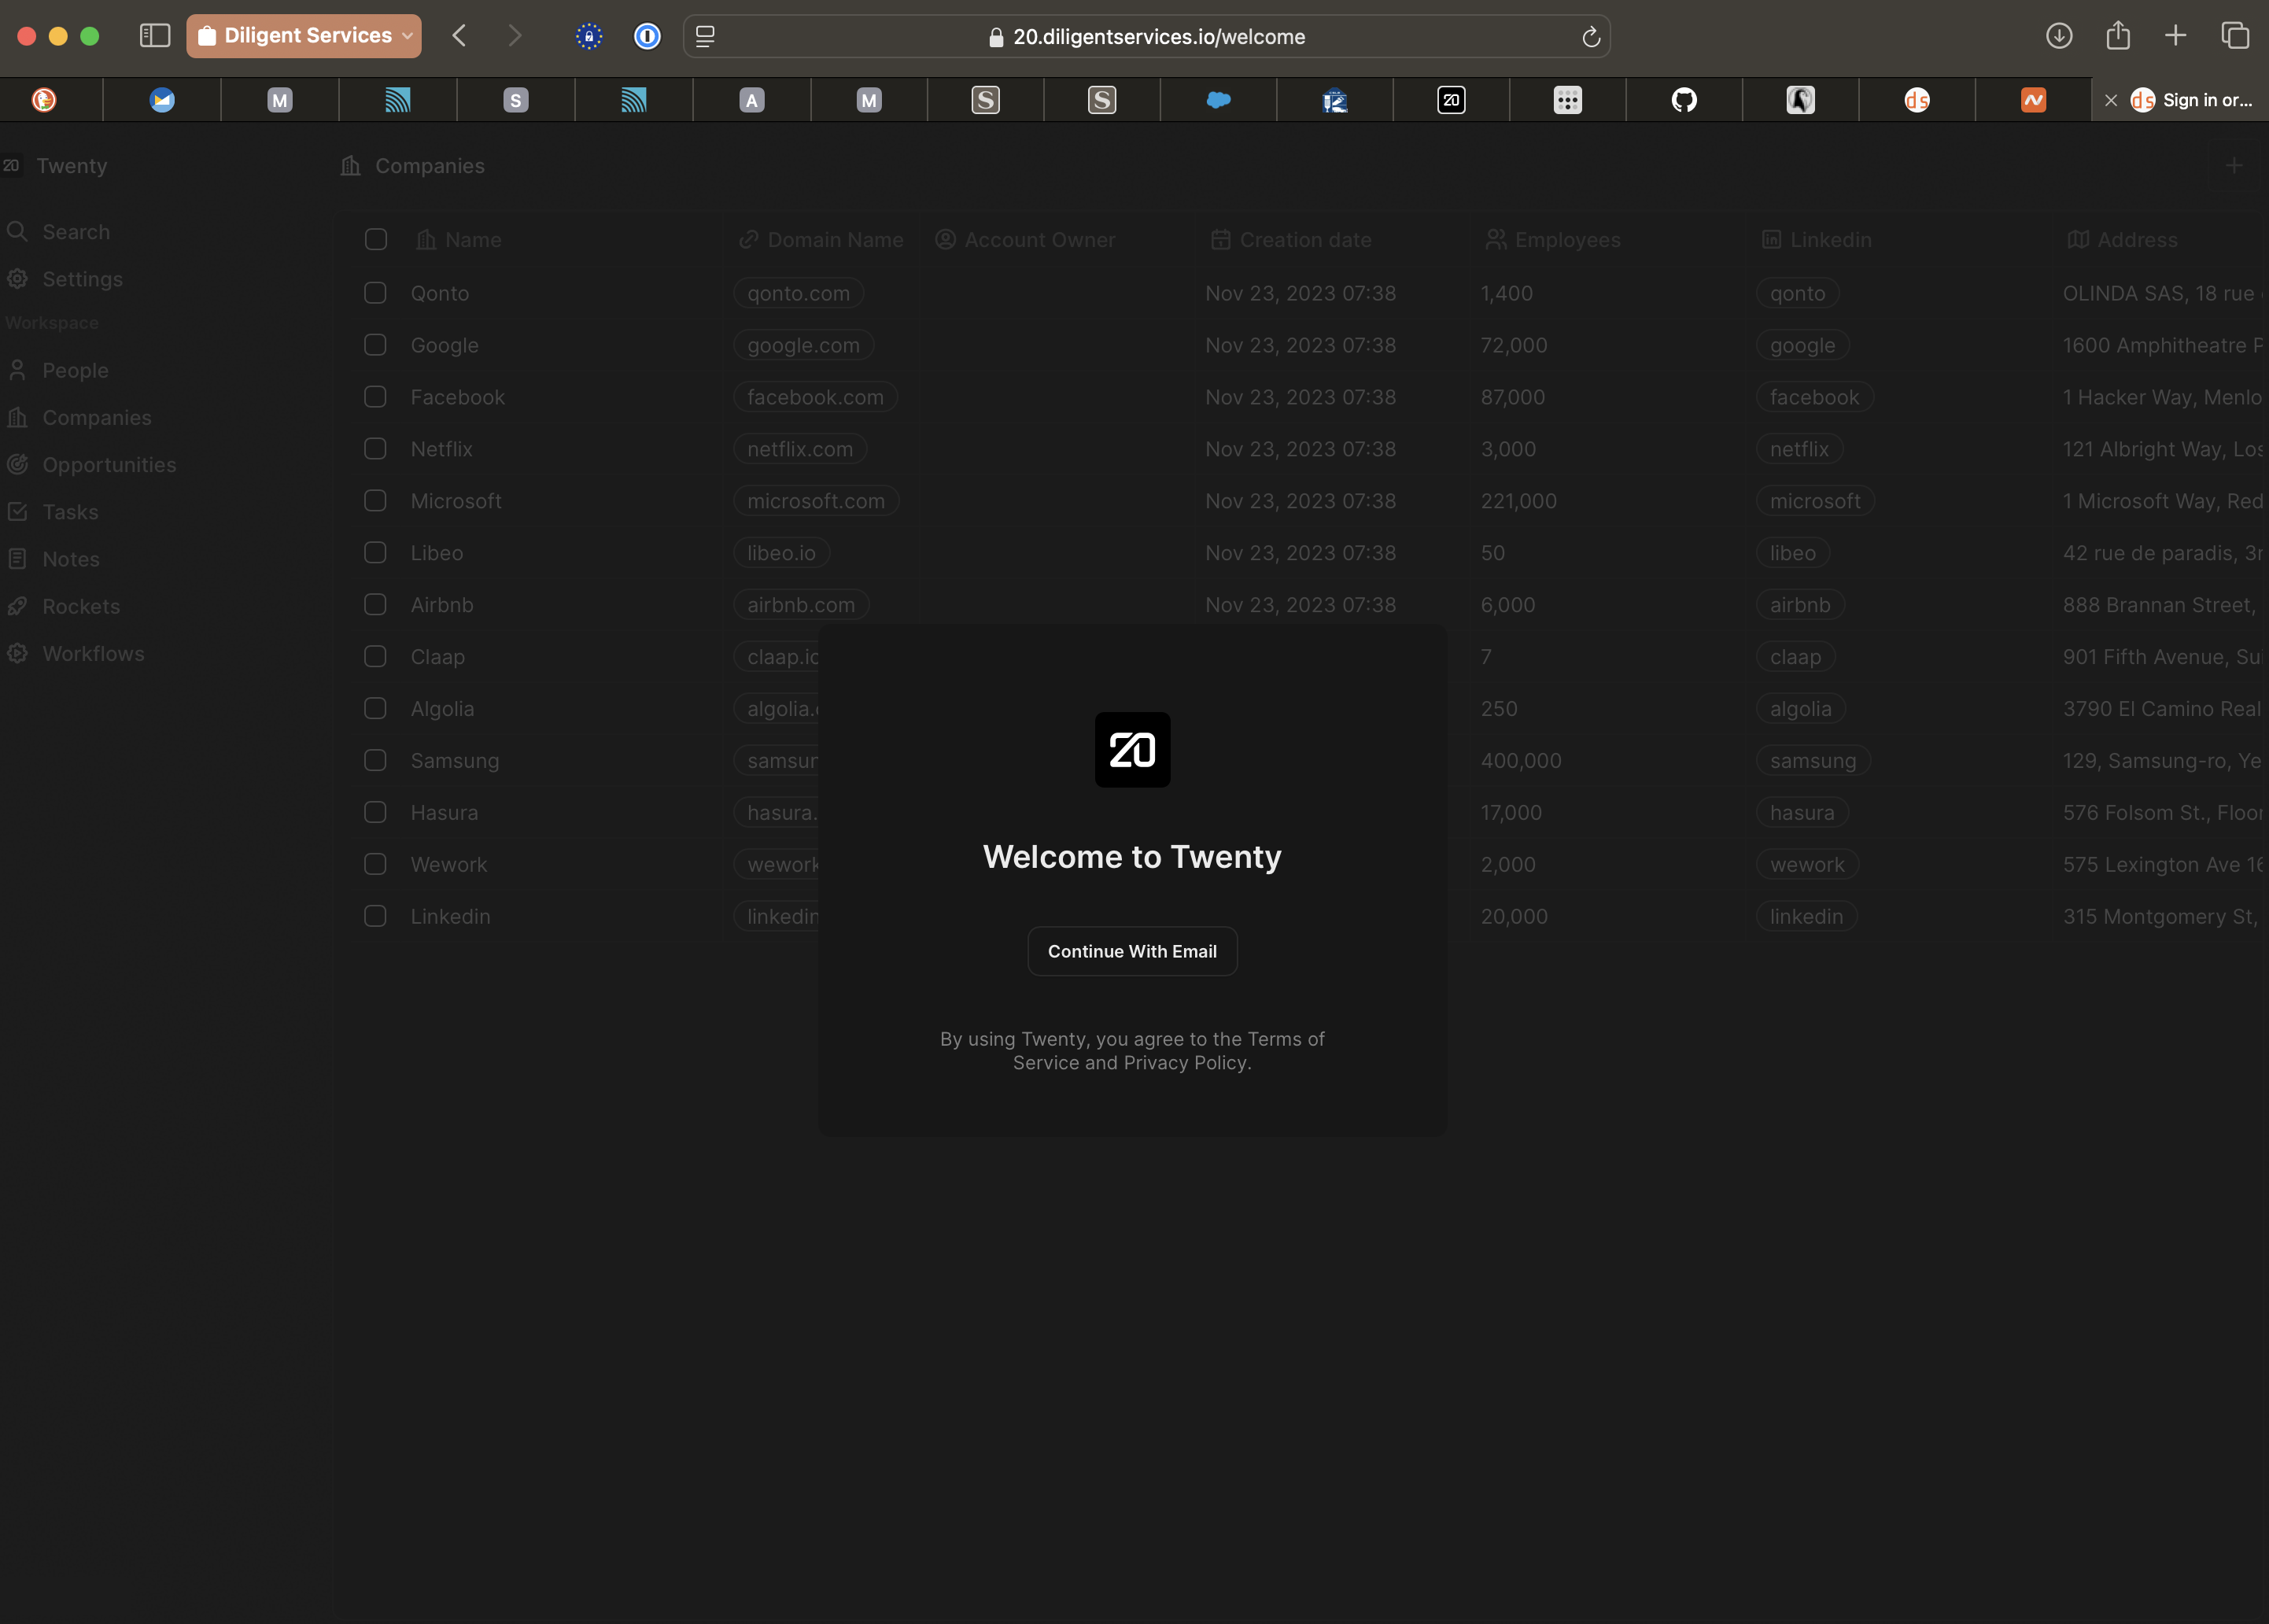2269x1624 pixels.
Task: Open Safari downloads
Action: pos(2059,36)
